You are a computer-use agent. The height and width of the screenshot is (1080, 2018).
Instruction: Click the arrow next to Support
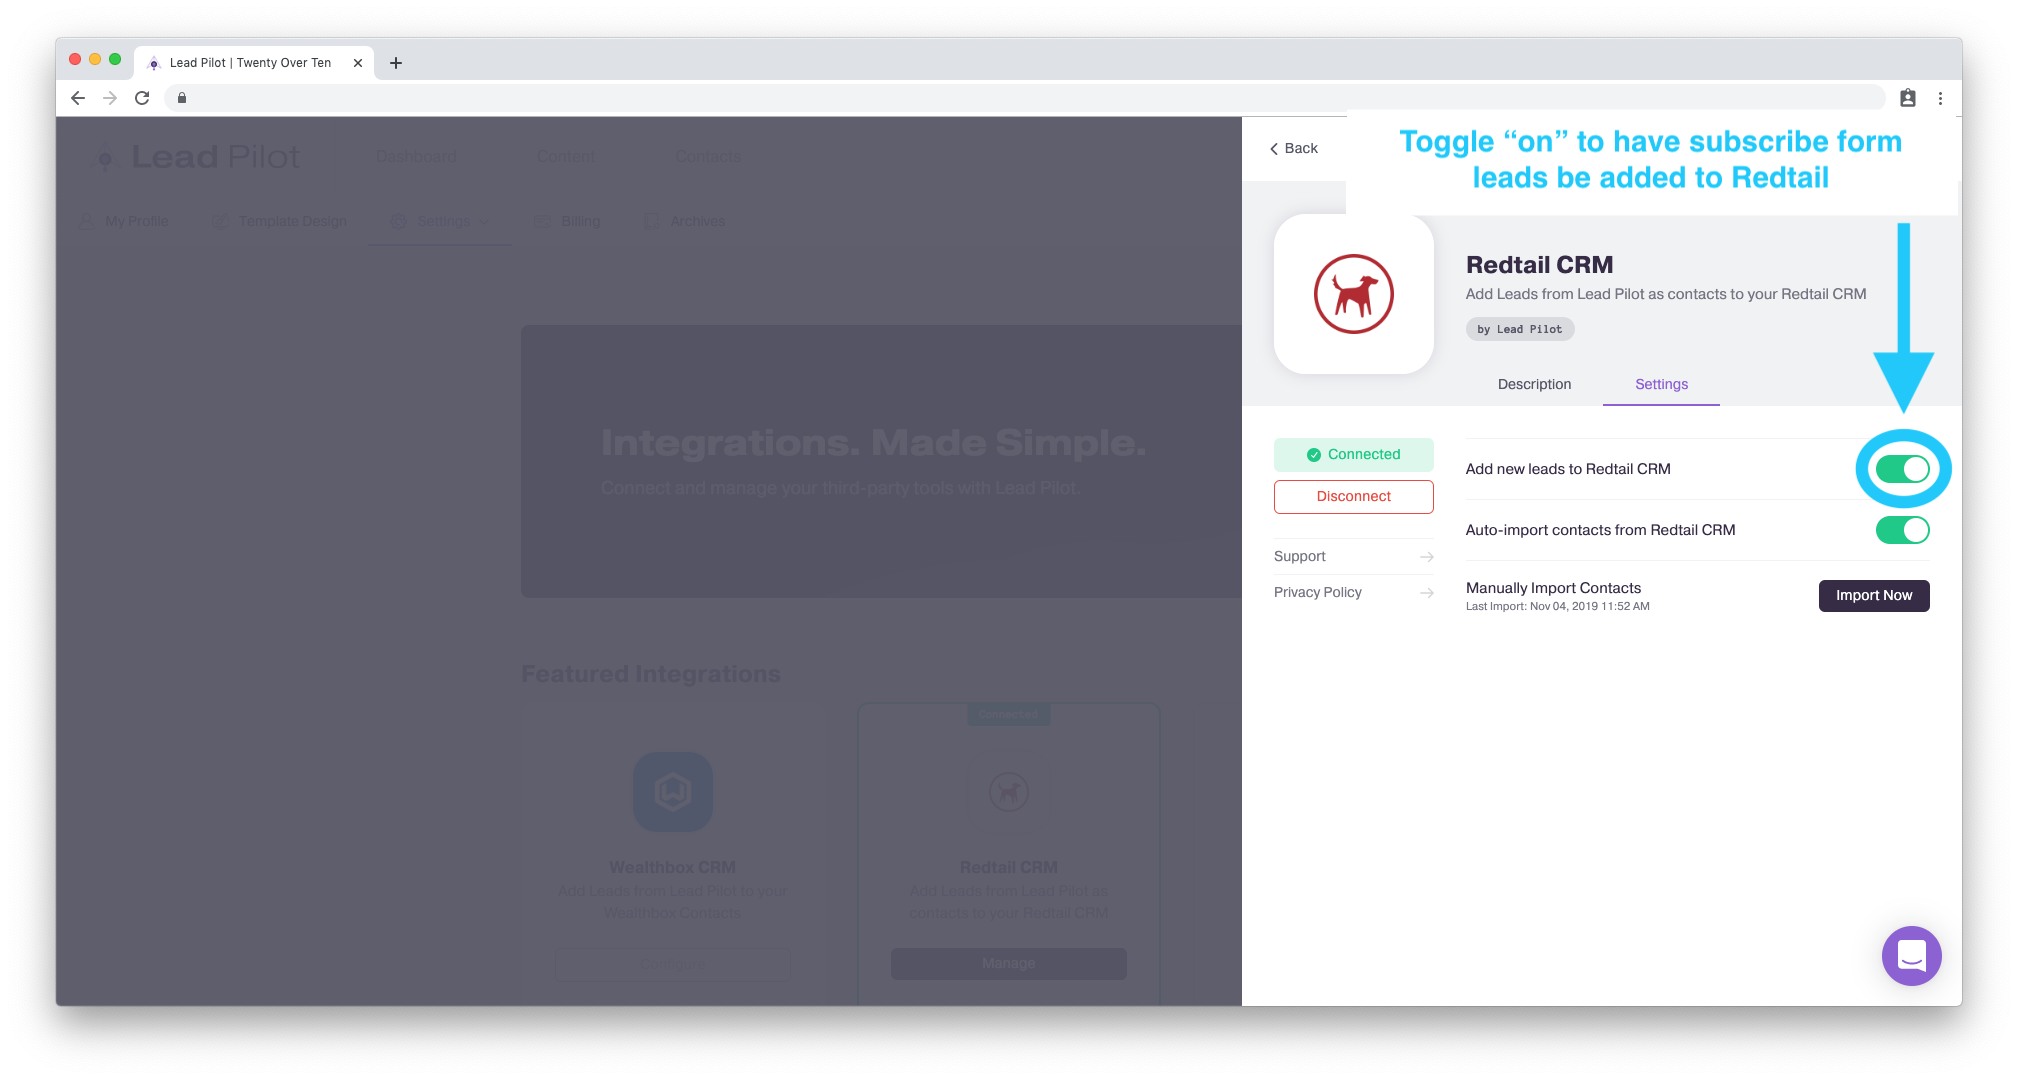pyautogui.click(x=1427, y=557)
